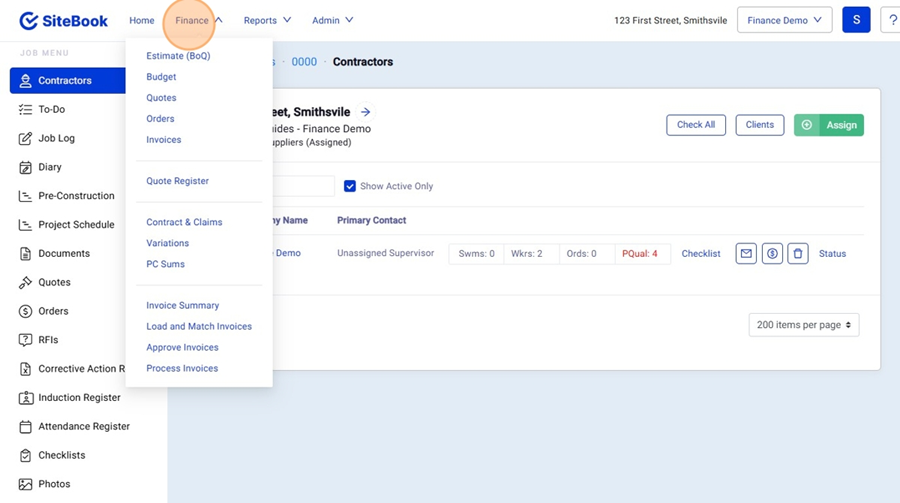
Task: Click the trash delete icon in contractor row
Action: (x=797, y=254)
